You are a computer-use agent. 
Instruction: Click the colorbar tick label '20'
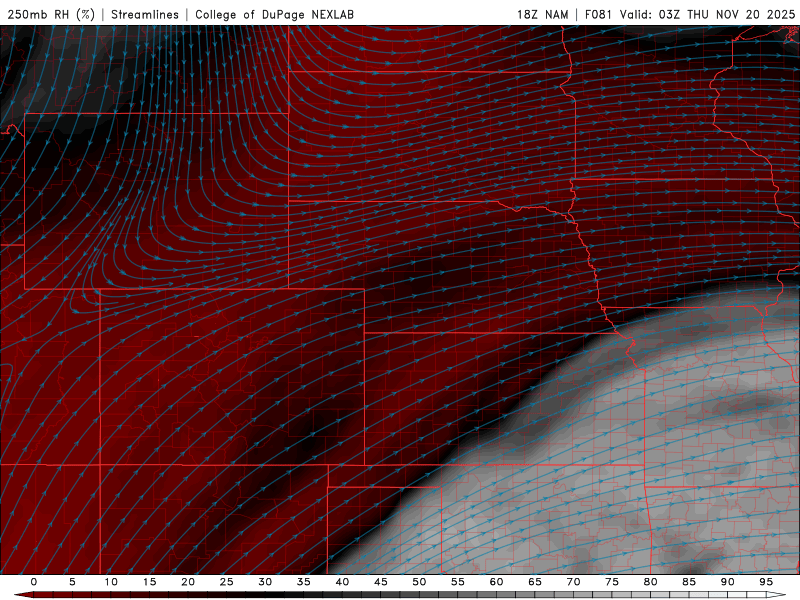click(188, 582)
